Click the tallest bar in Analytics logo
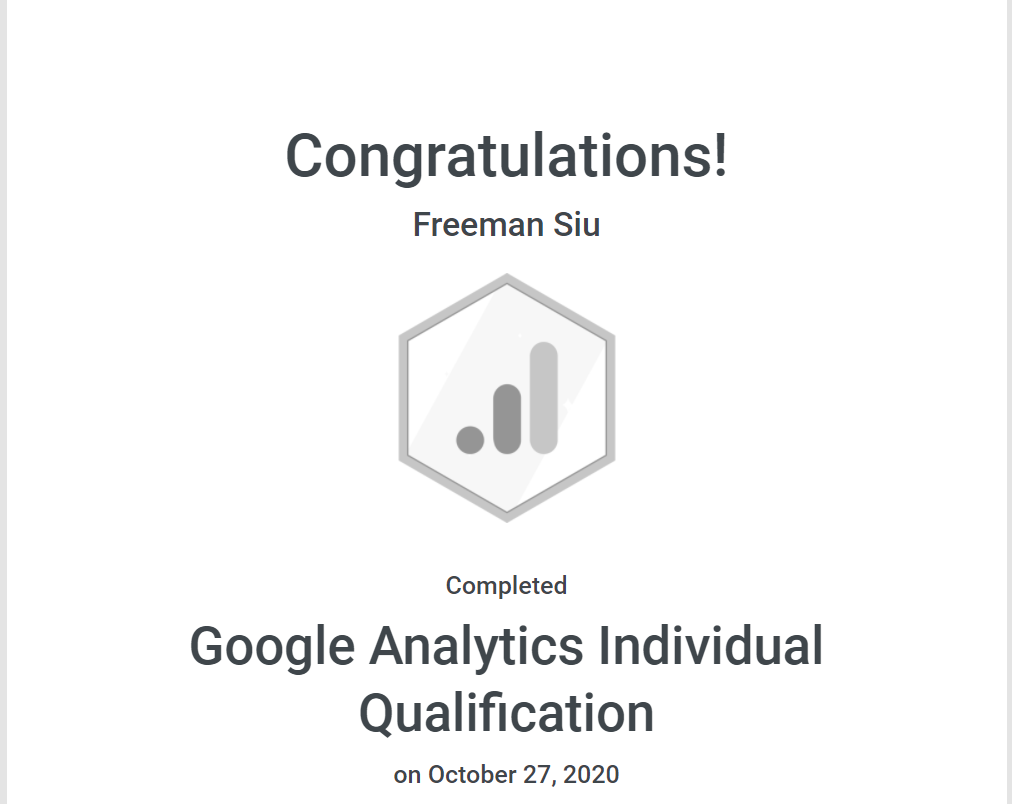Viewport: 1012px width, 804px height. pos(543,397)
